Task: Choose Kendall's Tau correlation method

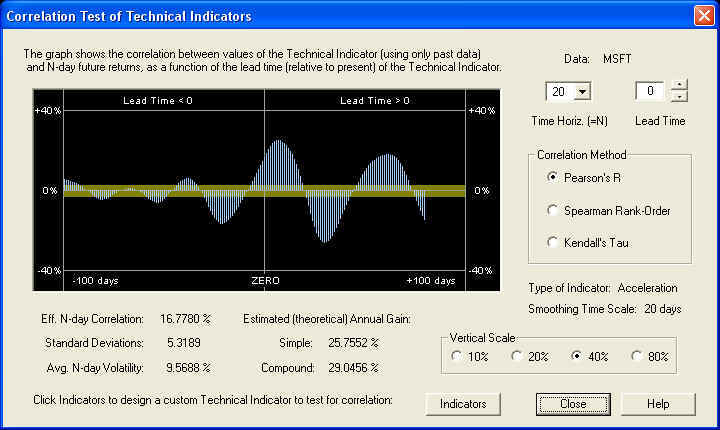Action: 588,242
